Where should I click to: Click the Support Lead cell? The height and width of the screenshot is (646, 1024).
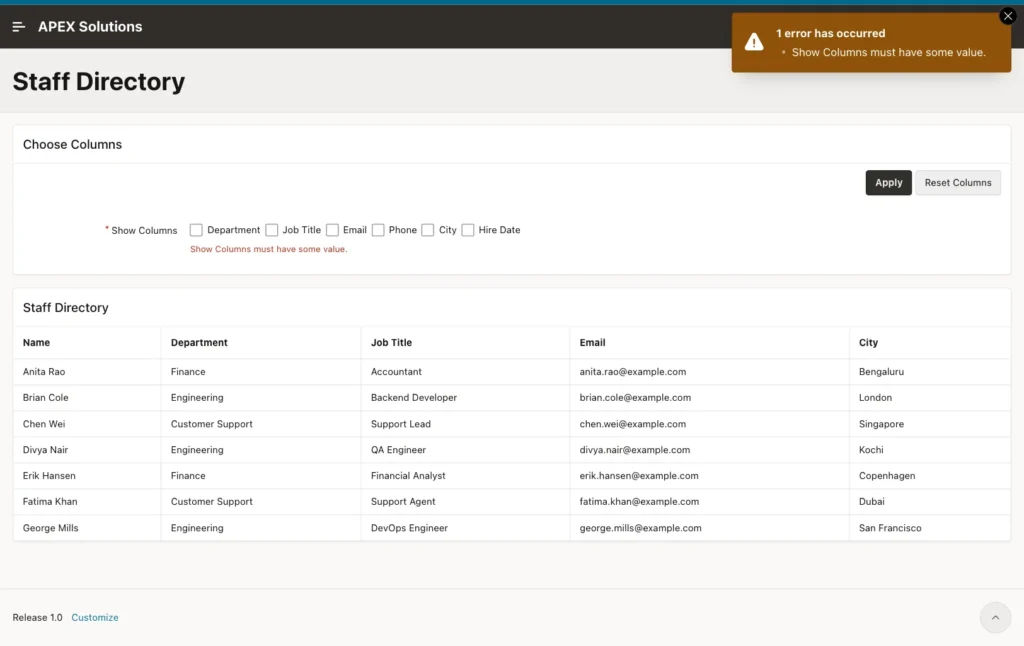click(x=465, y=424)
